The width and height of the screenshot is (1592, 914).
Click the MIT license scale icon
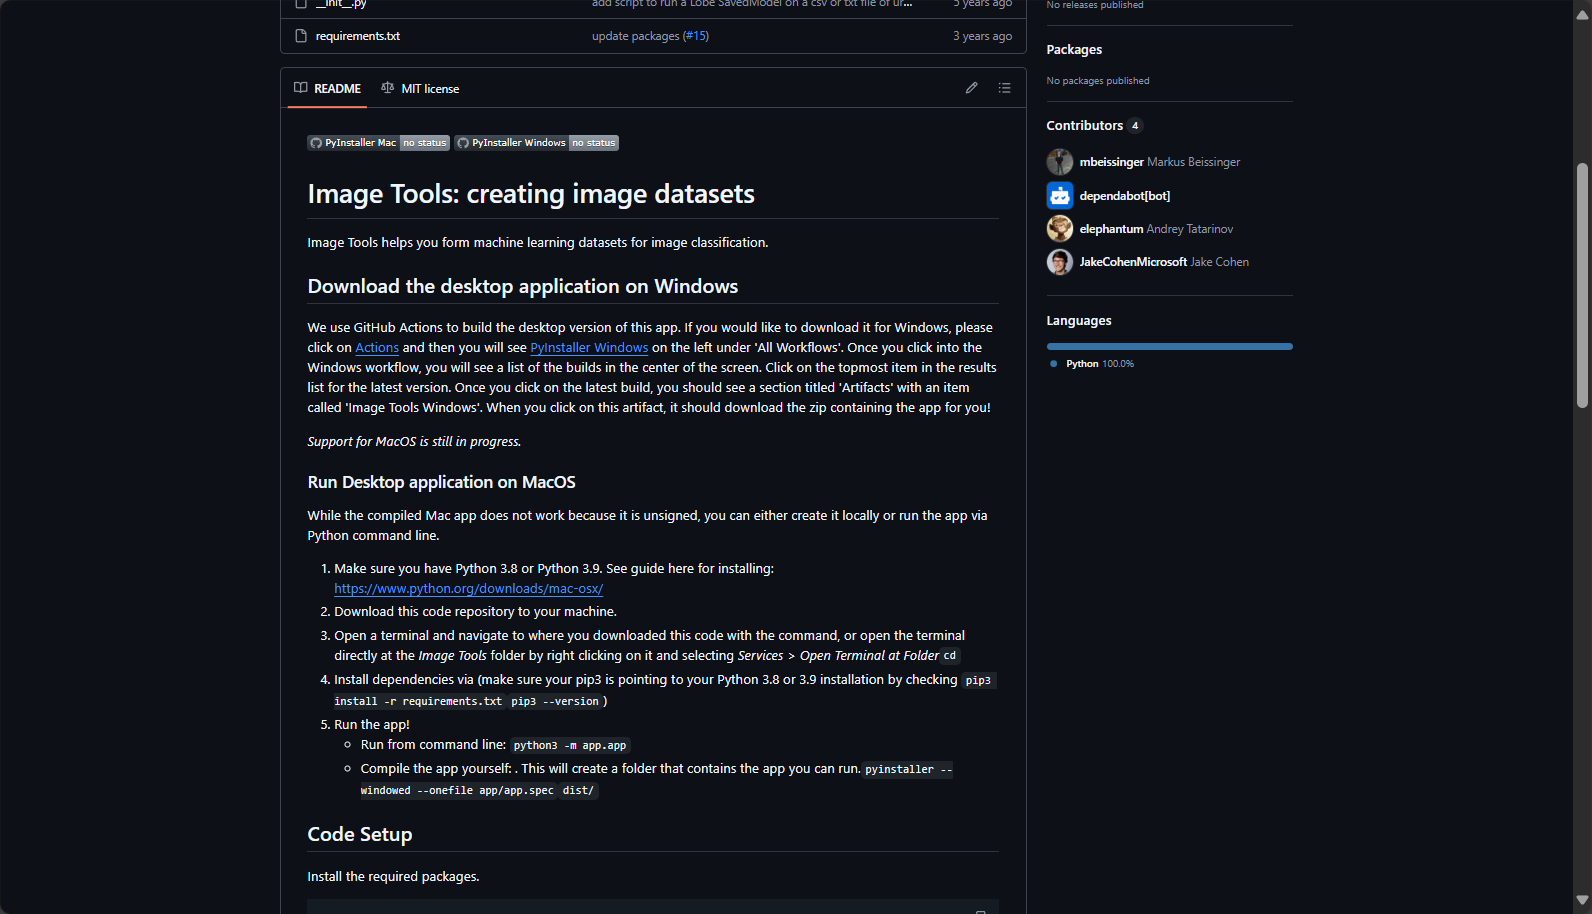pos(388,88)
